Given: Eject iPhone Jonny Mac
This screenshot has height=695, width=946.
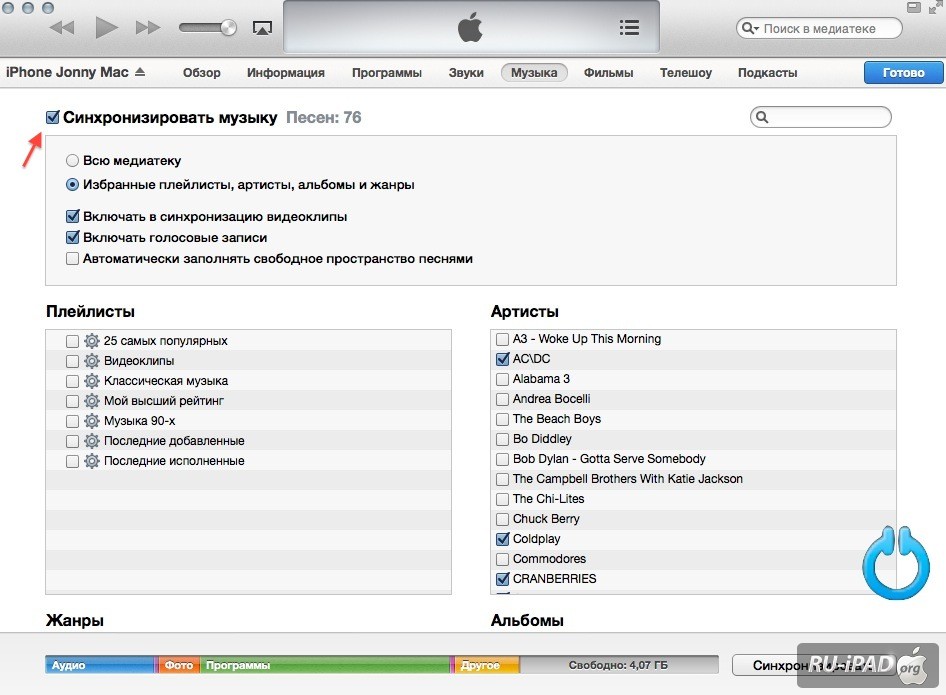Looking at the screenshot, I should coord(140,72).
